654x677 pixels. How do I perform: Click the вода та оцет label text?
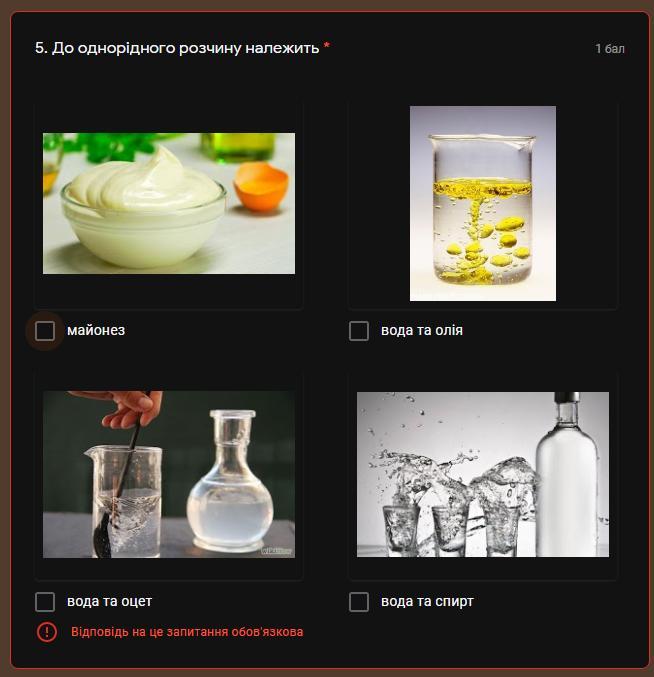[110, 601]
